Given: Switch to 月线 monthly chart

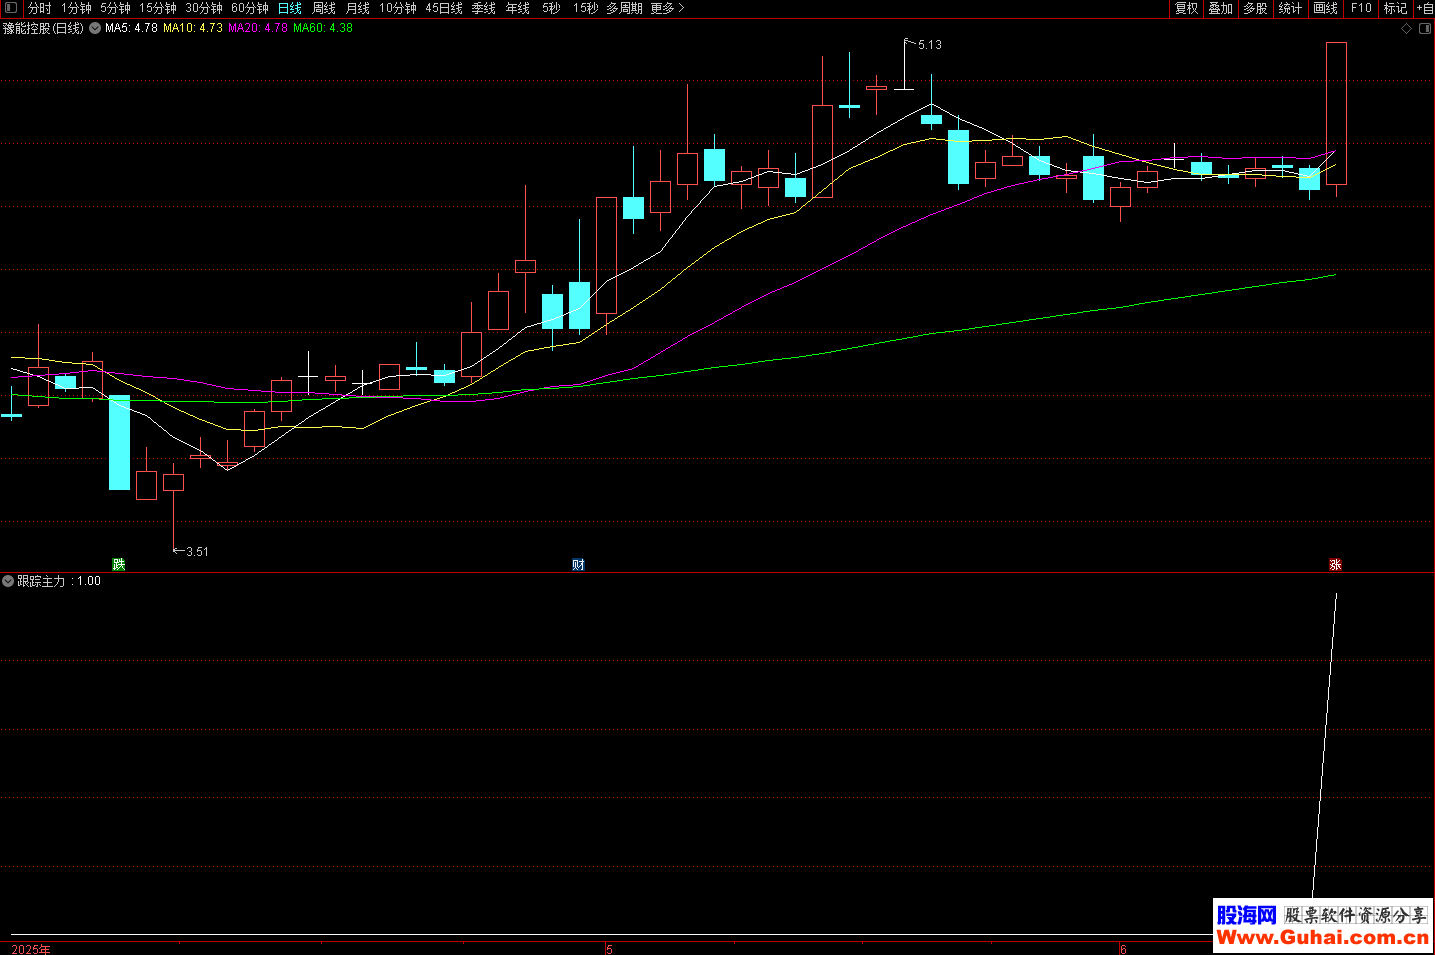Looking at the screenshot, I should tap(358, 8).
